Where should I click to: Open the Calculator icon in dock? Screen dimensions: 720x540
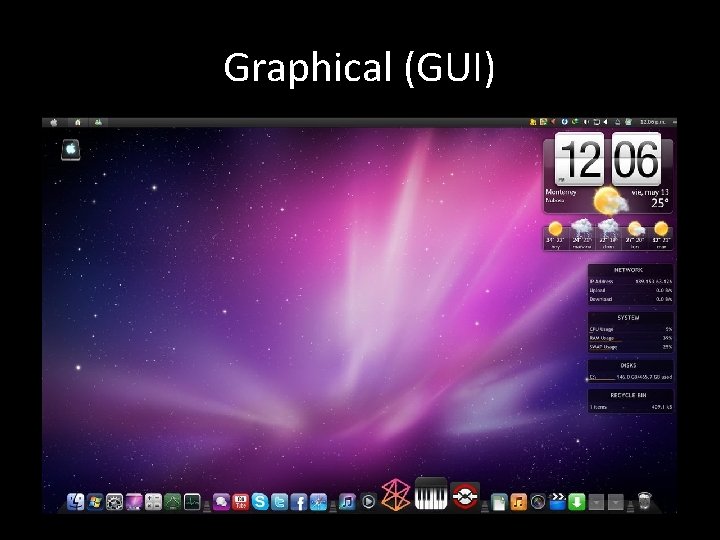point(153,501)
